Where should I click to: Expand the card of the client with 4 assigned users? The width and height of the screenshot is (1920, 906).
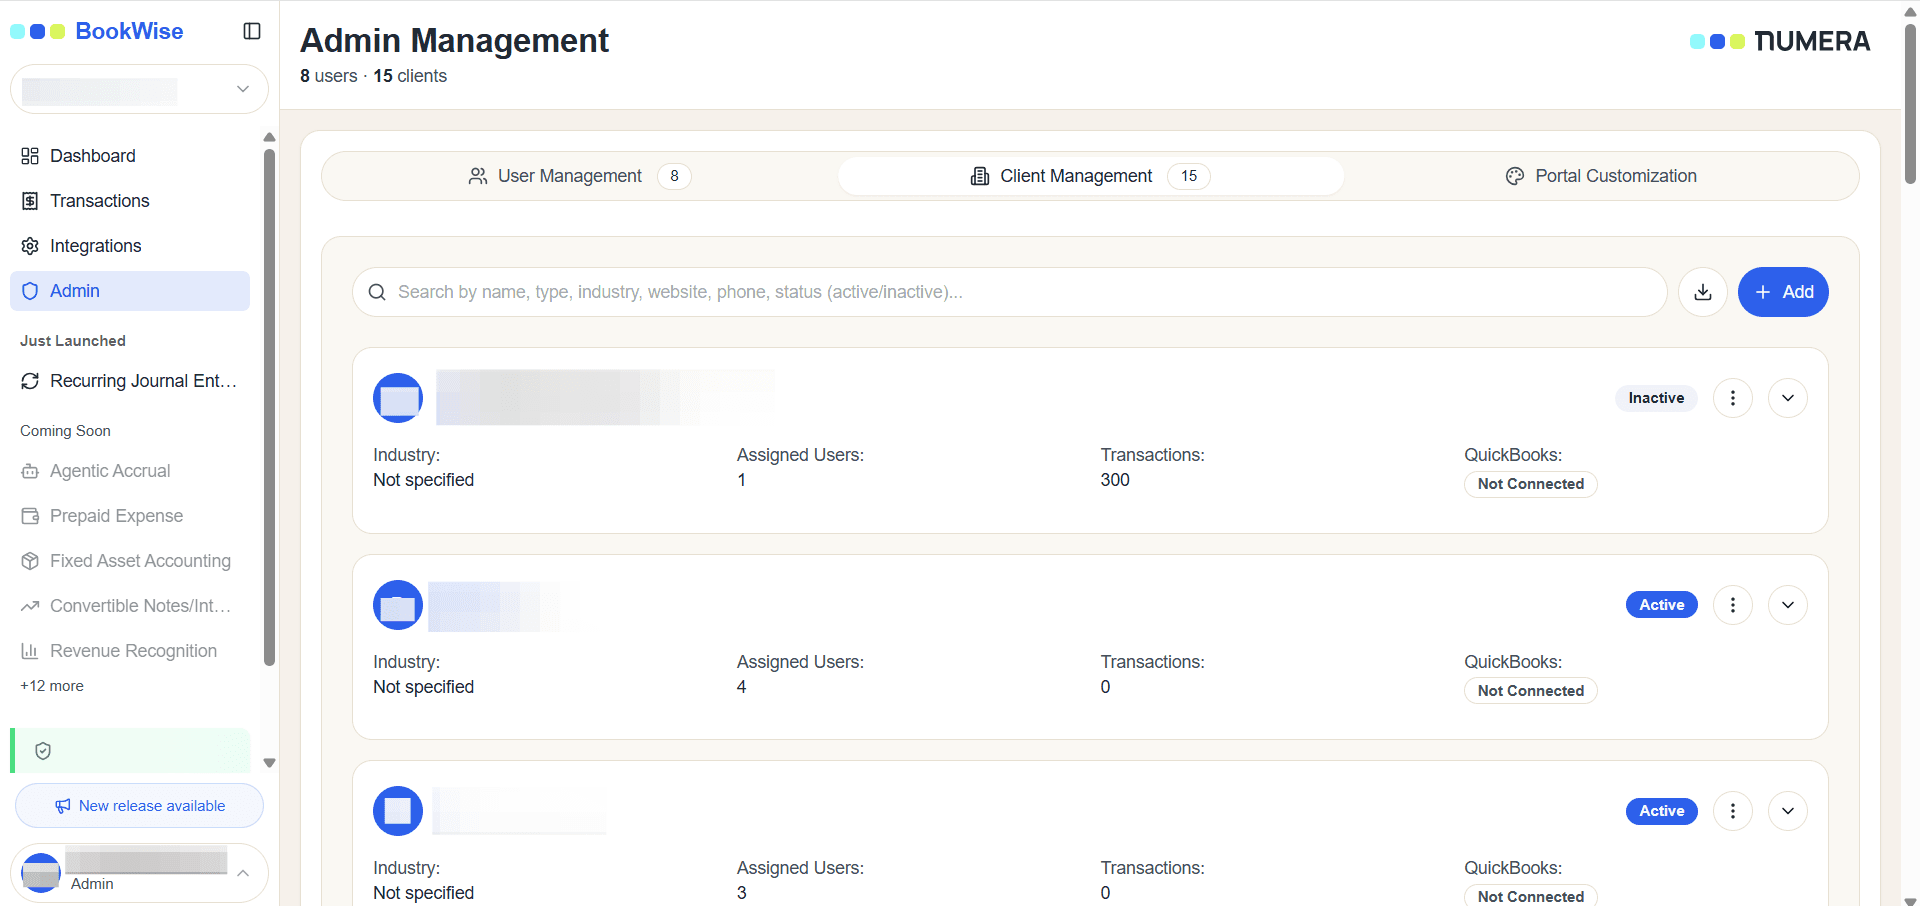click(1788, 605)
